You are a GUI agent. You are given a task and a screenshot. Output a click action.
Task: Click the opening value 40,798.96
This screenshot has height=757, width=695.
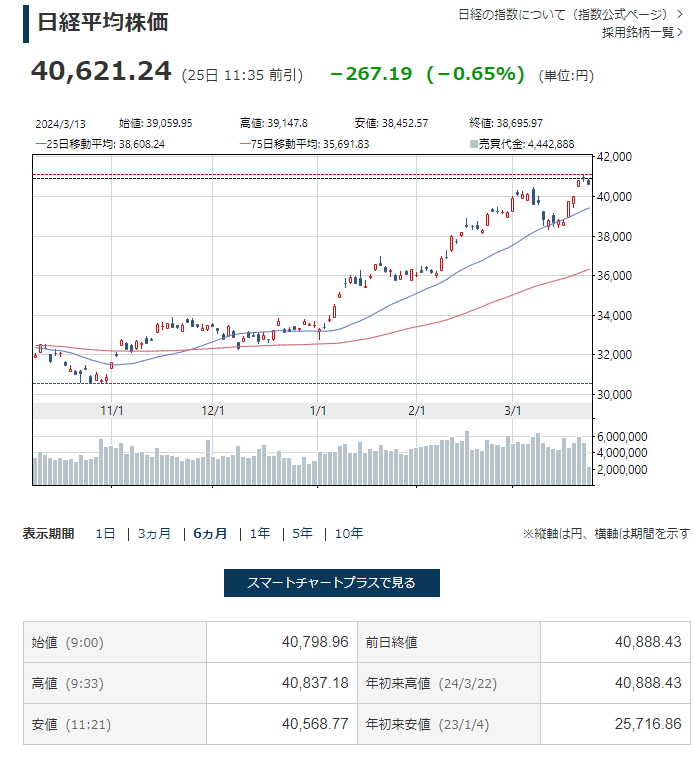click(x=315, y=642)
